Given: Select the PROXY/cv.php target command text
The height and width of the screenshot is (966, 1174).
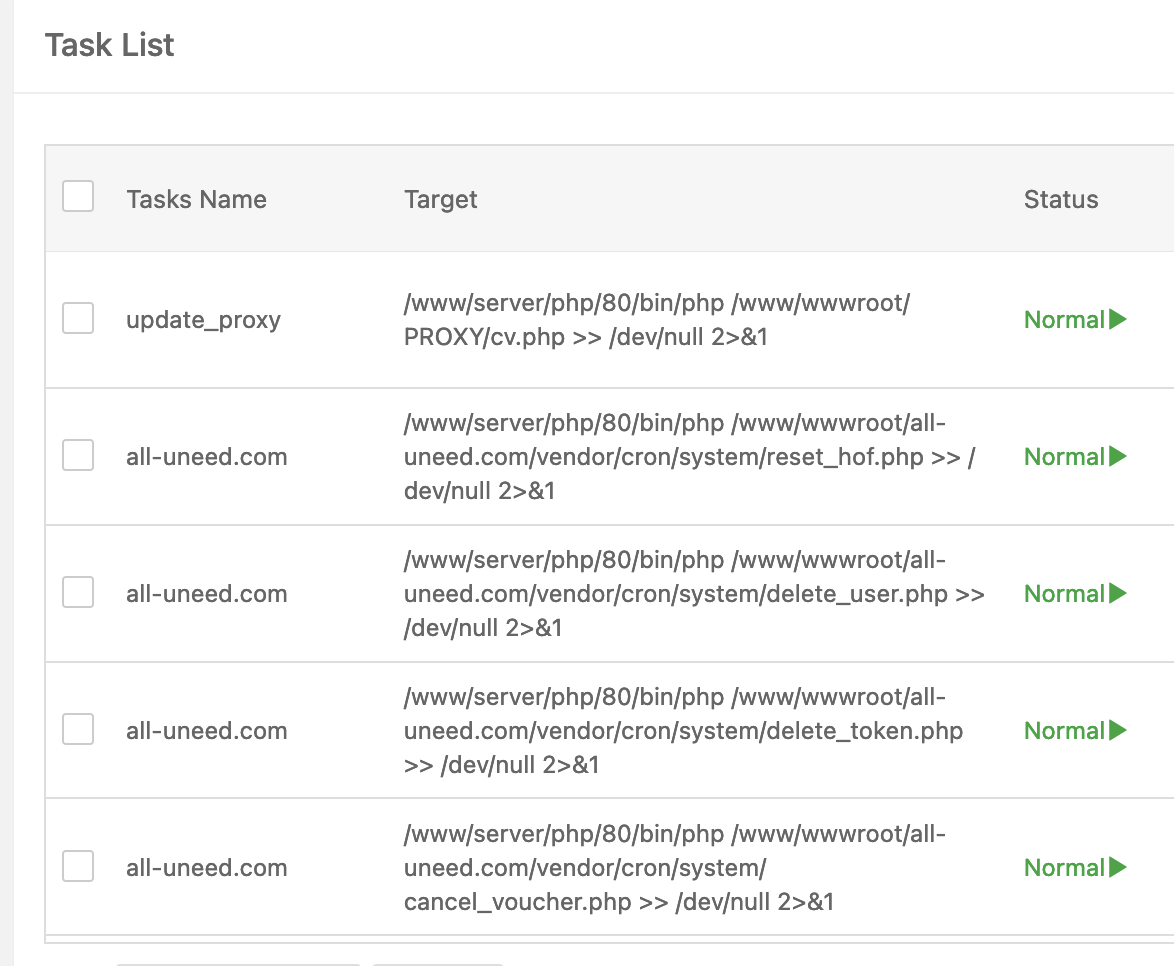Looking at the screenshot, I should [657, 320].
